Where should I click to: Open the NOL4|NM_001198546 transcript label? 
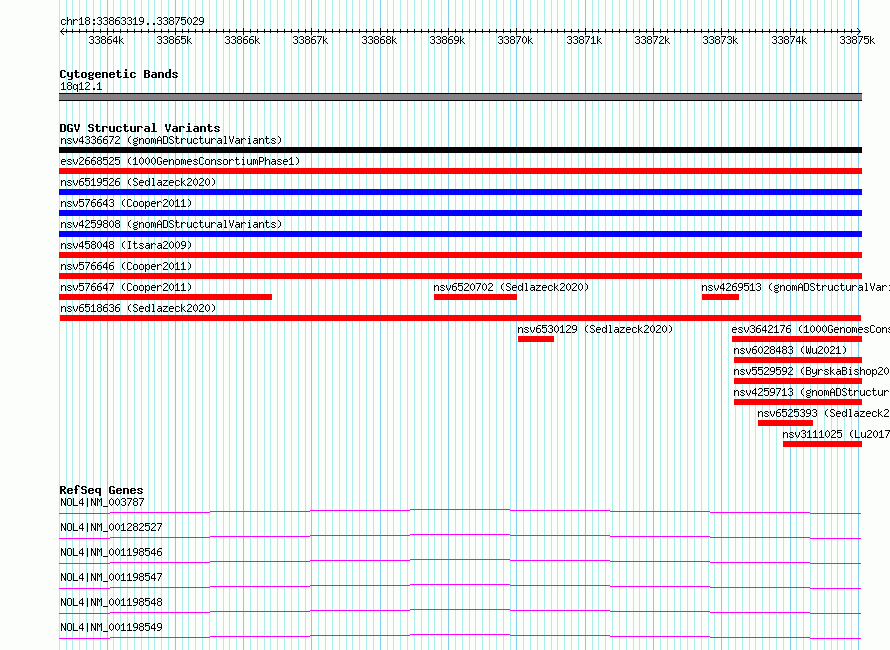[111, 552]
